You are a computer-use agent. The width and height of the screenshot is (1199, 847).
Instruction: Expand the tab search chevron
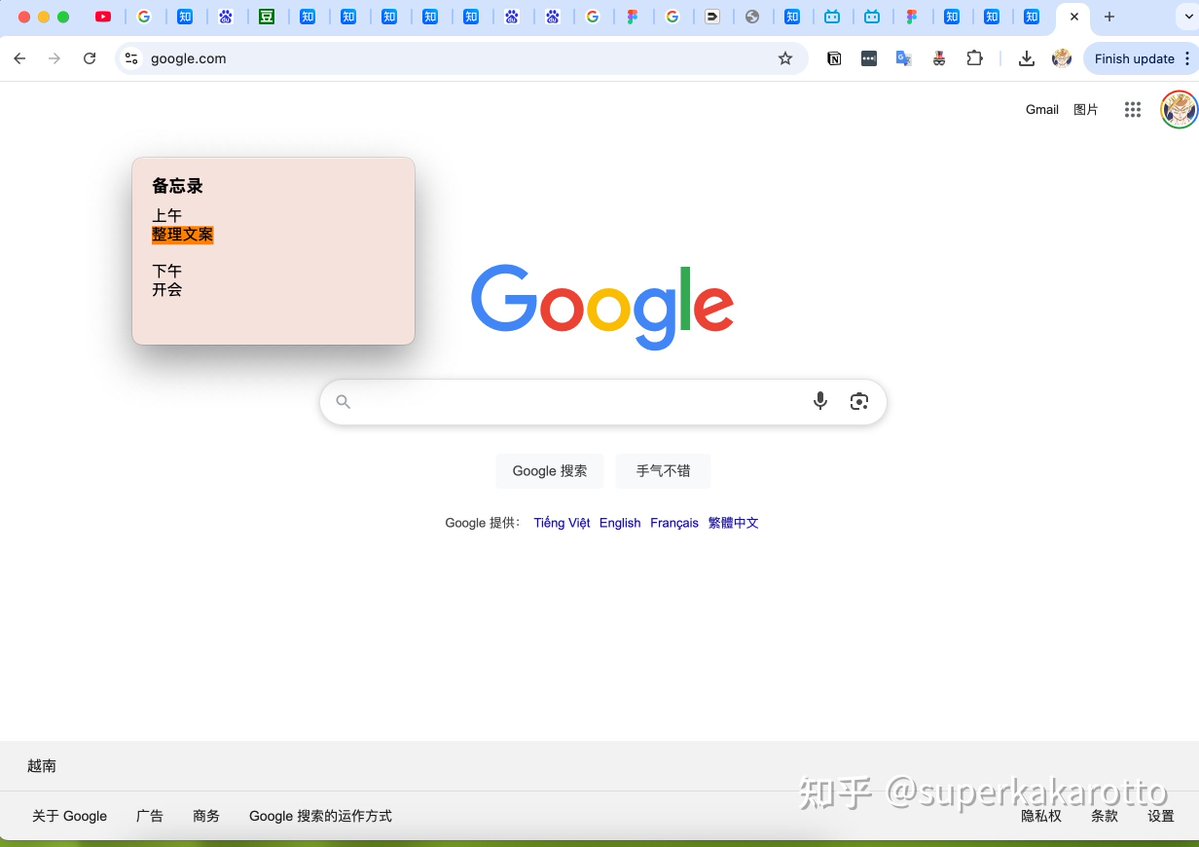(x=1189, y=17)
